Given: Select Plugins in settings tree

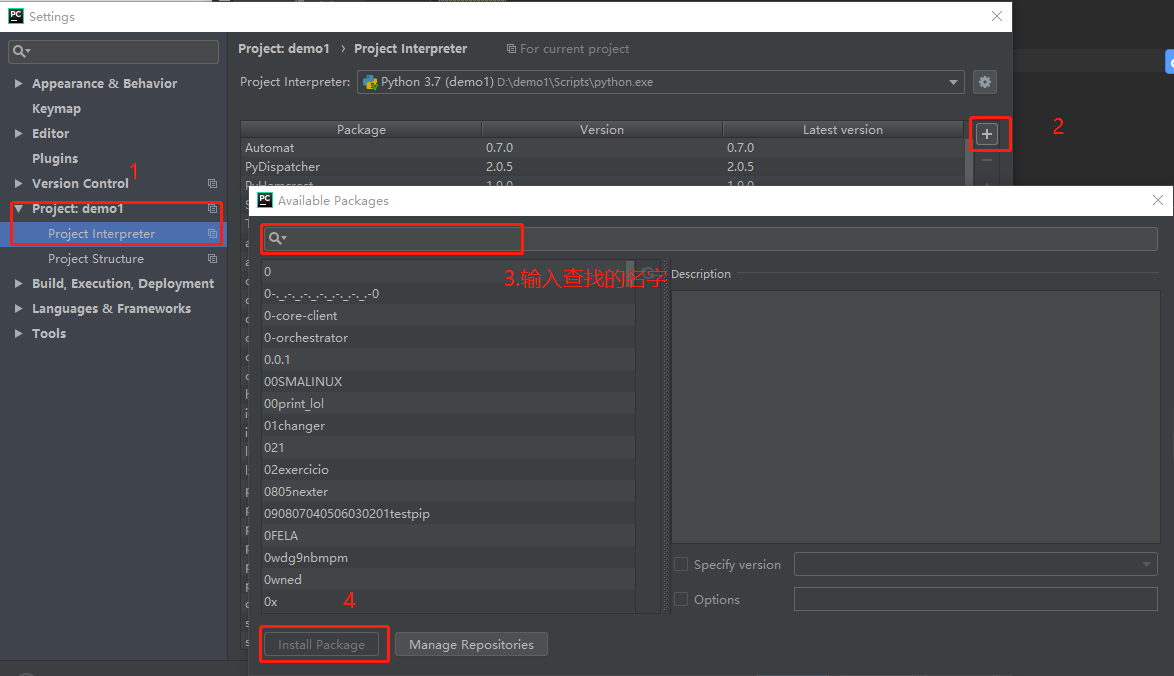Looking at the screenshot, I should [x=55, y=158].
